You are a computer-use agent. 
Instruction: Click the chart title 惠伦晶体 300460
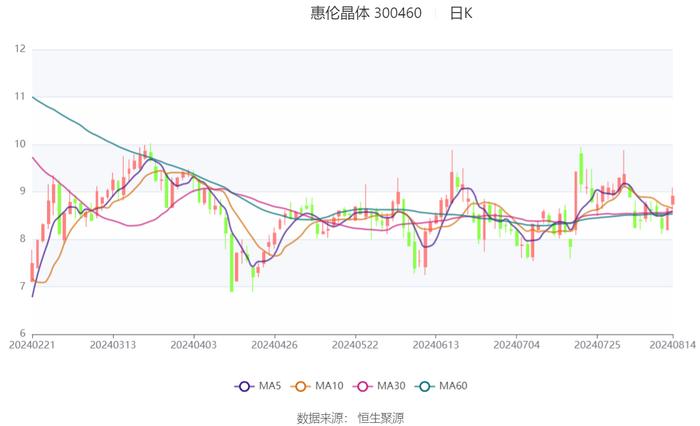coord(366,13)
